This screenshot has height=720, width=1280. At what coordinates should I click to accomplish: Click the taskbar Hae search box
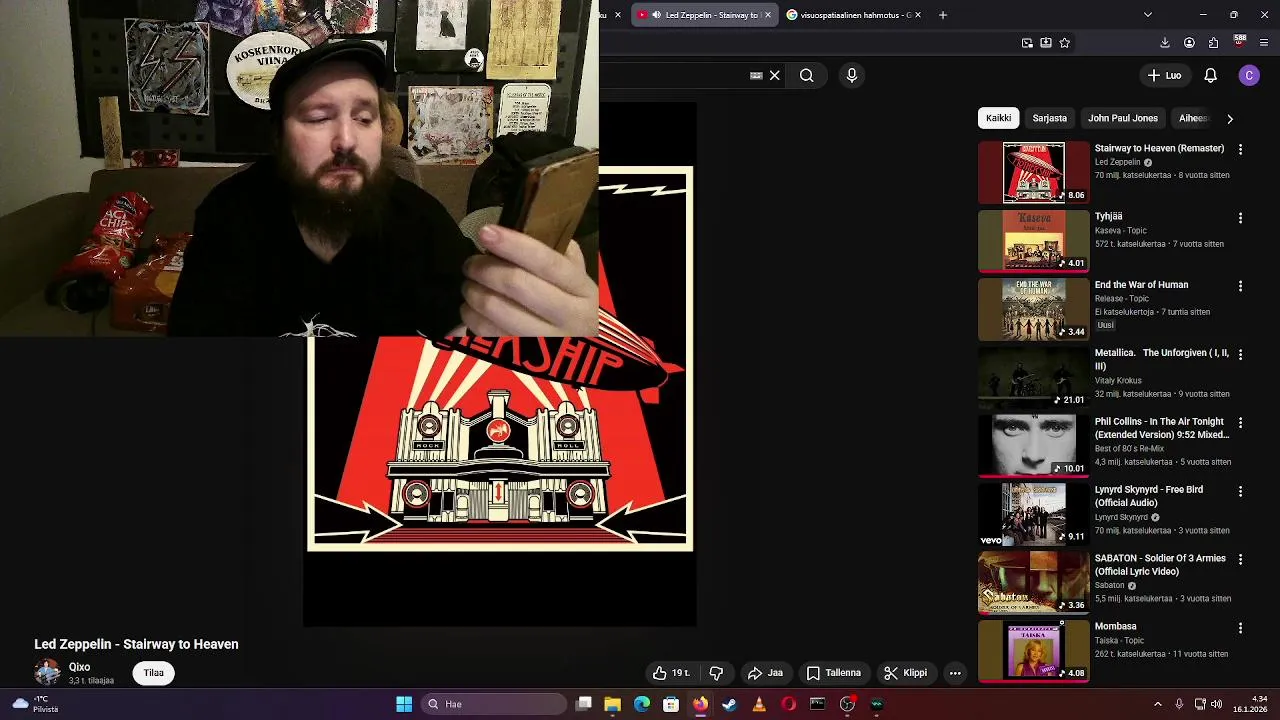coord(494,704)
